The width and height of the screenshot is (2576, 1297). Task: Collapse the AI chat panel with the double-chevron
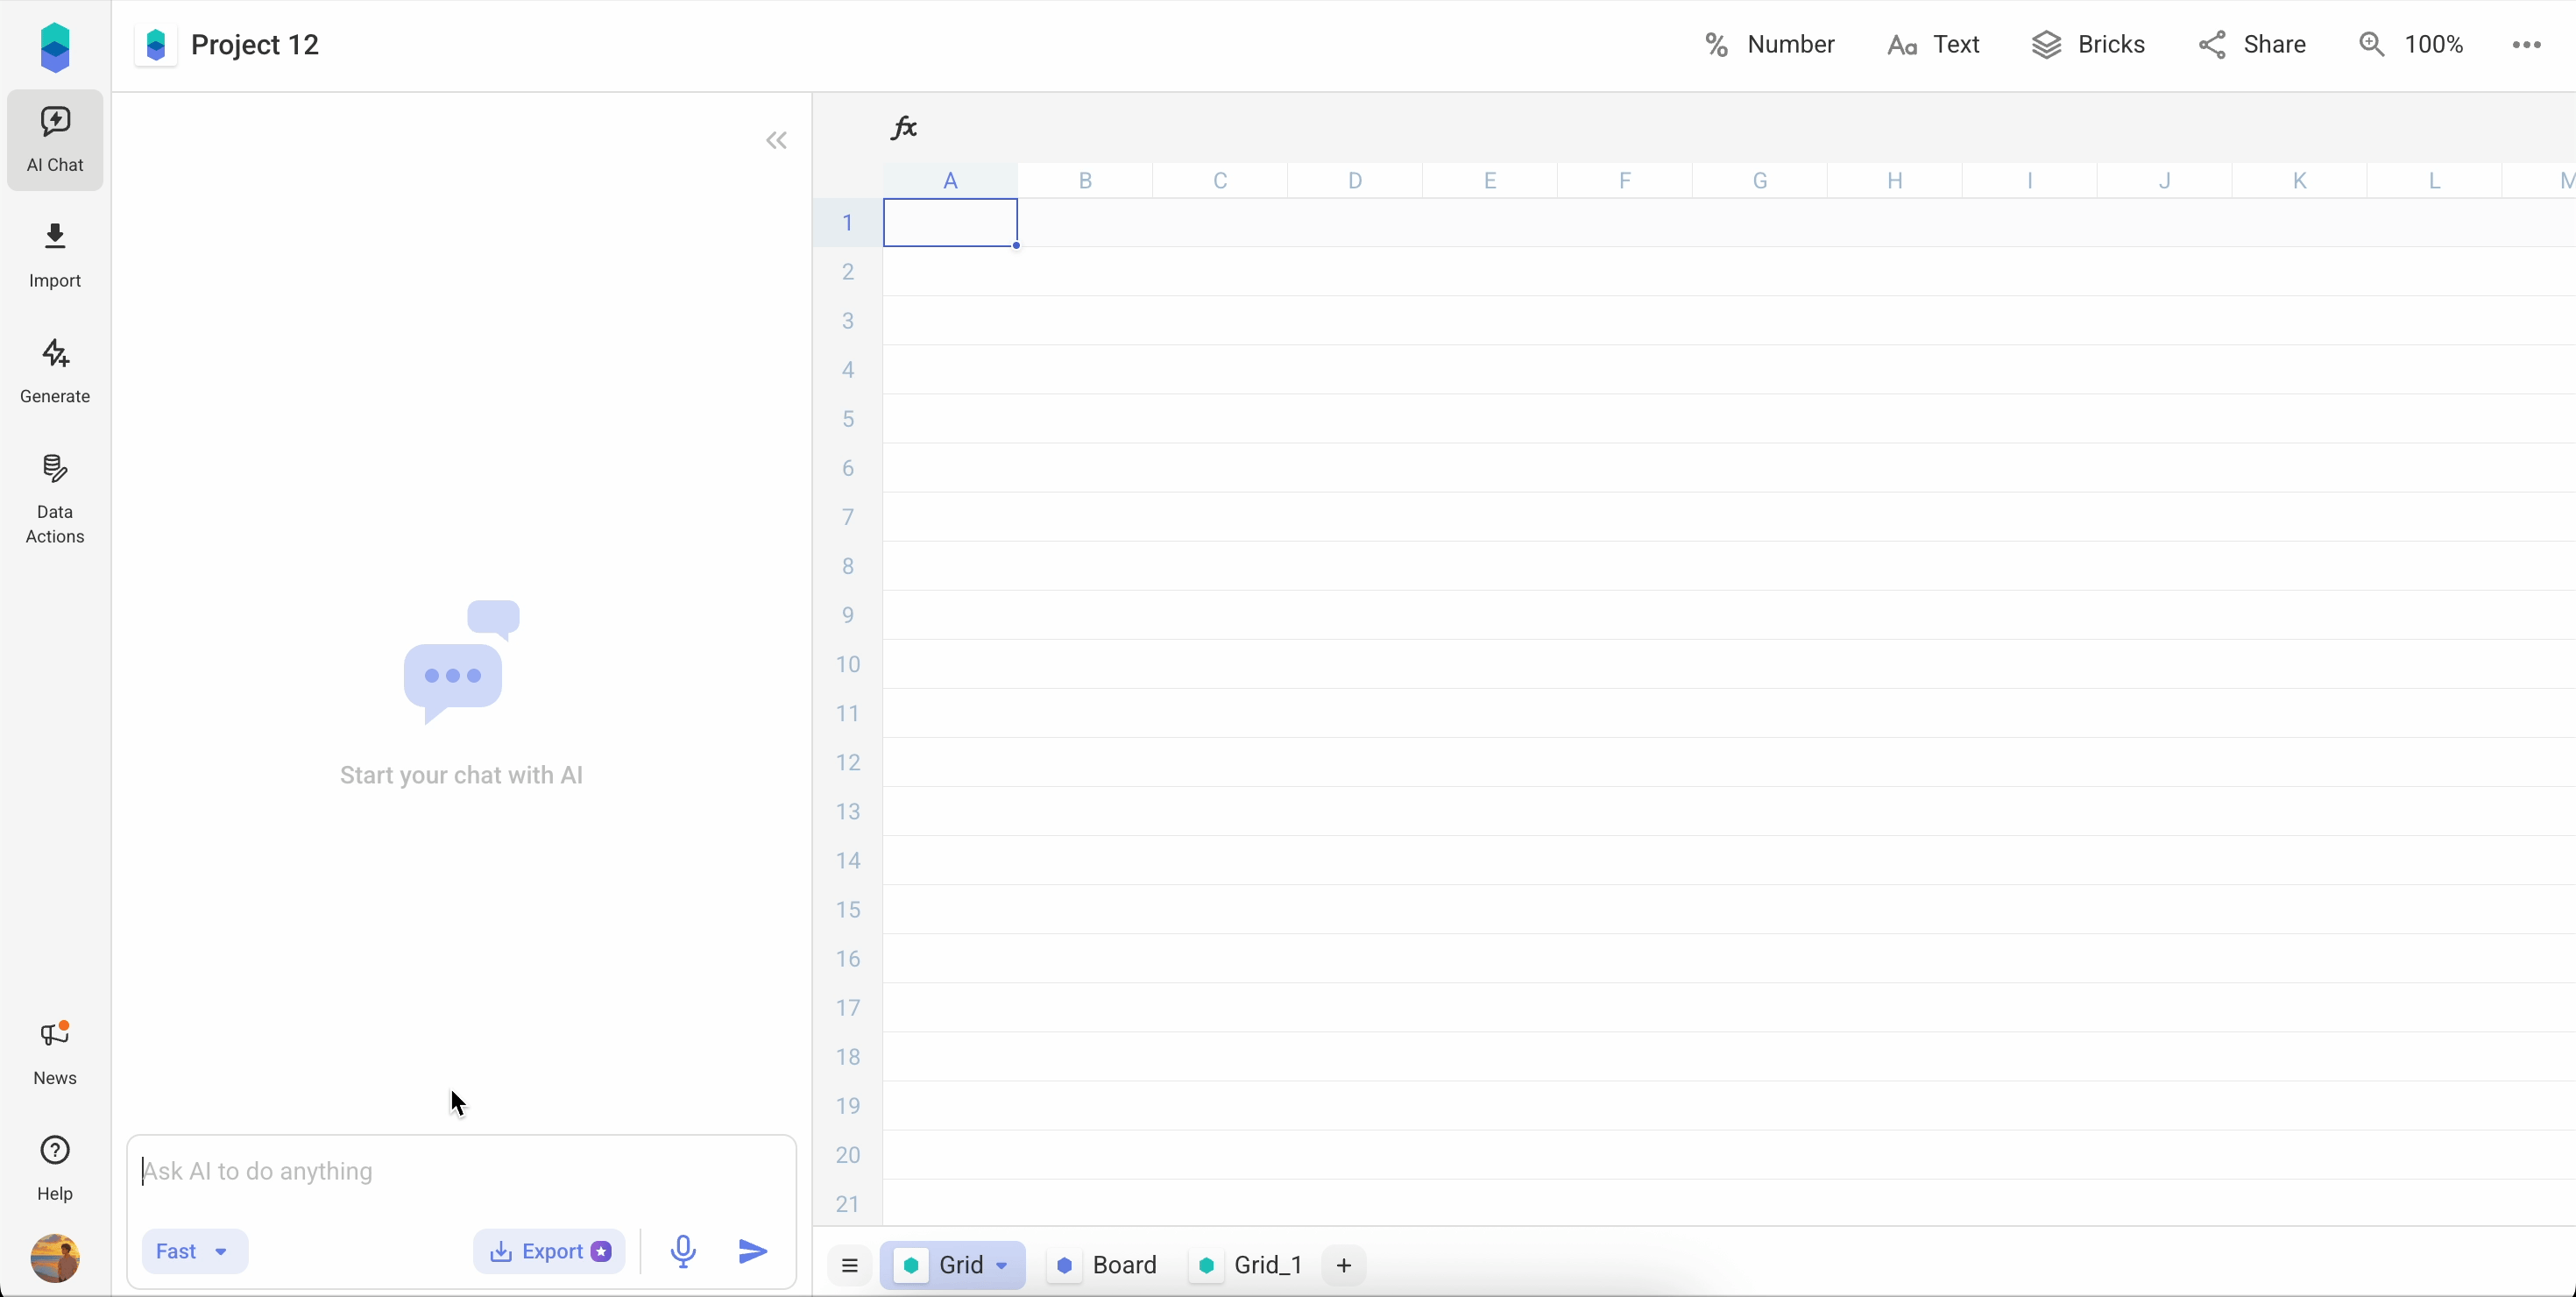pyautogui.click(x=776, y=140)
